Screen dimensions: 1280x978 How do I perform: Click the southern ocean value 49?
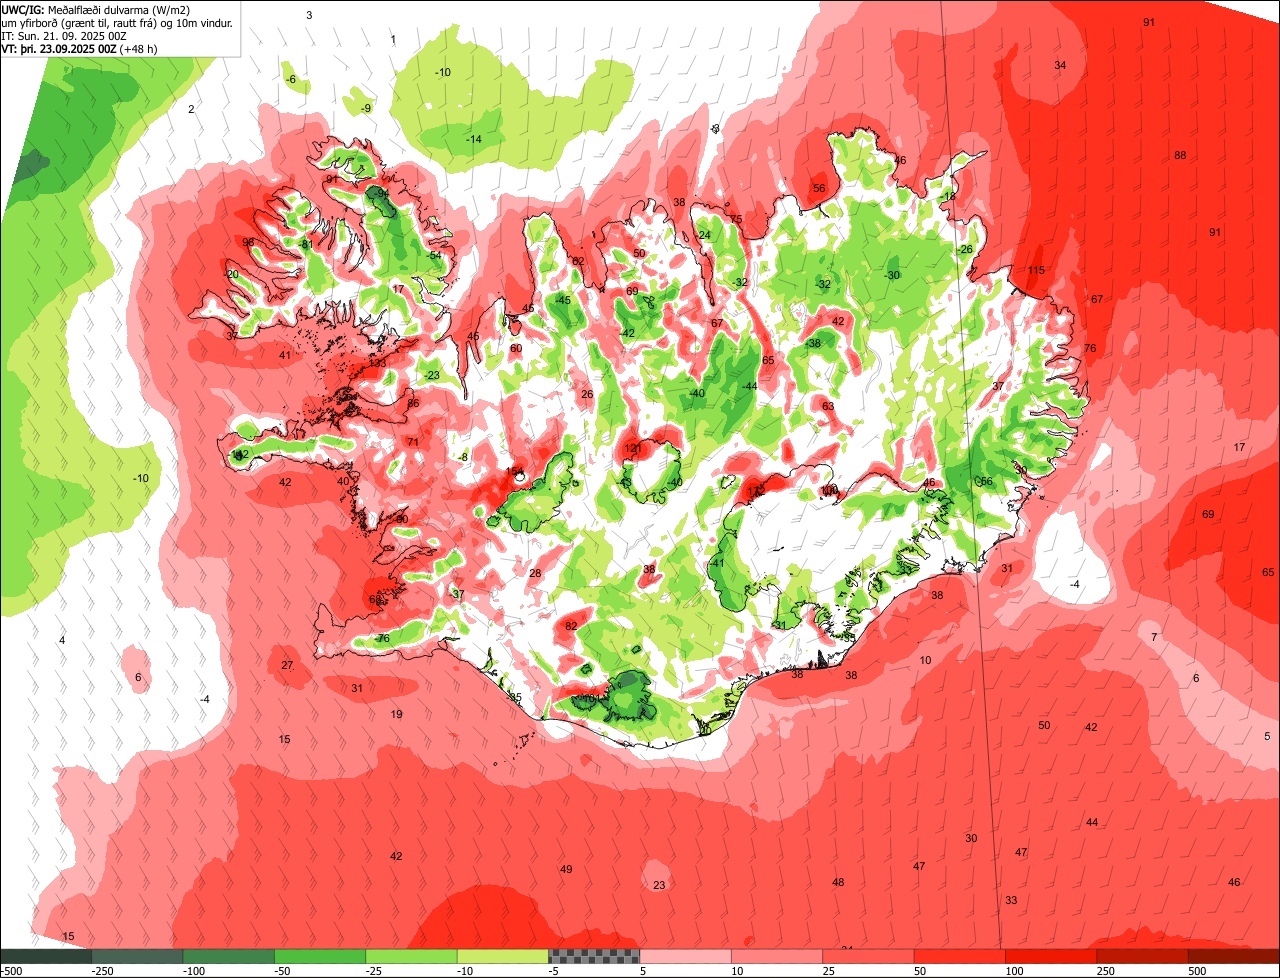tap(566, 870)
